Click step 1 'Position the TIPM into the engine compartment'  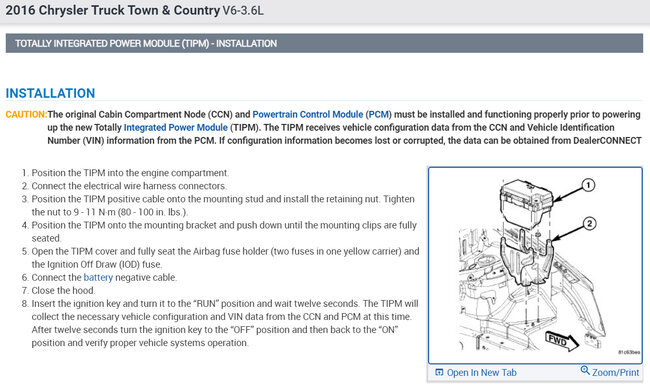point(130,173)
